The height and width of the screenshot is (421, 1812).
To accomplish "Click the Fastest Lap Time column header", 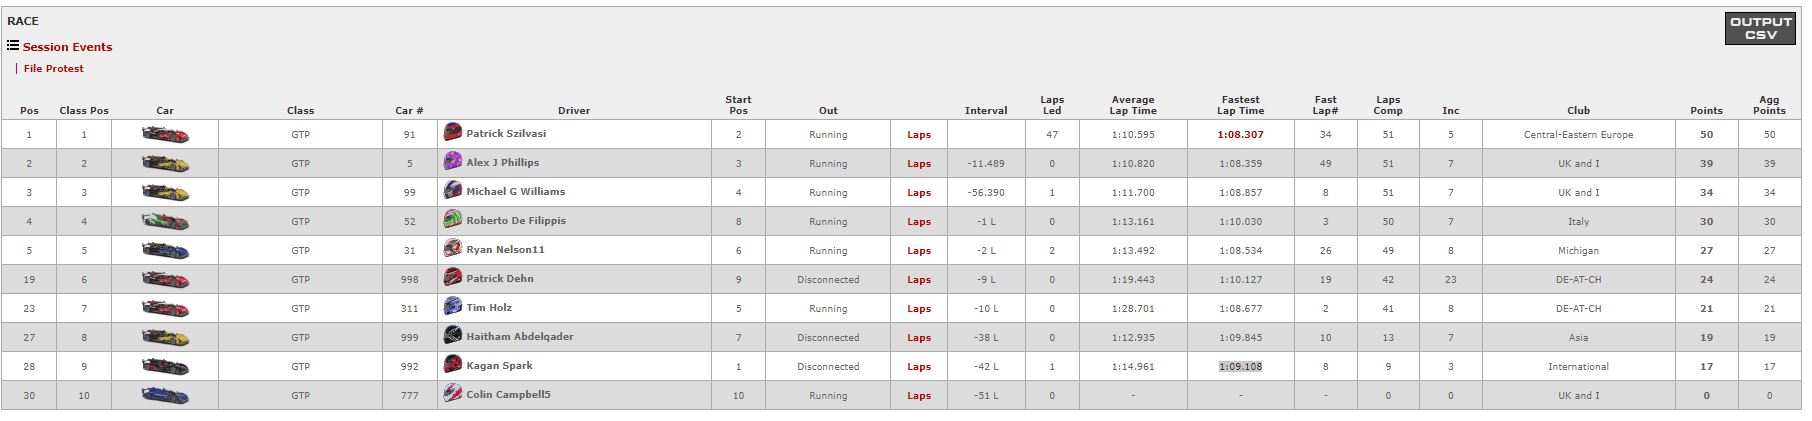I will pos(1240,105).
